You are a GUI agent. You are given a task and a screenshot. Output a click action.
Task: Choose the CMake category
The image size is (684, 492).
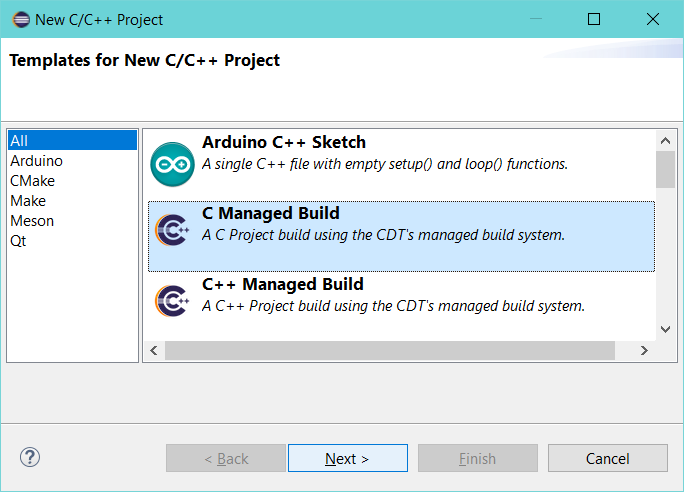[x=33, y=181]
